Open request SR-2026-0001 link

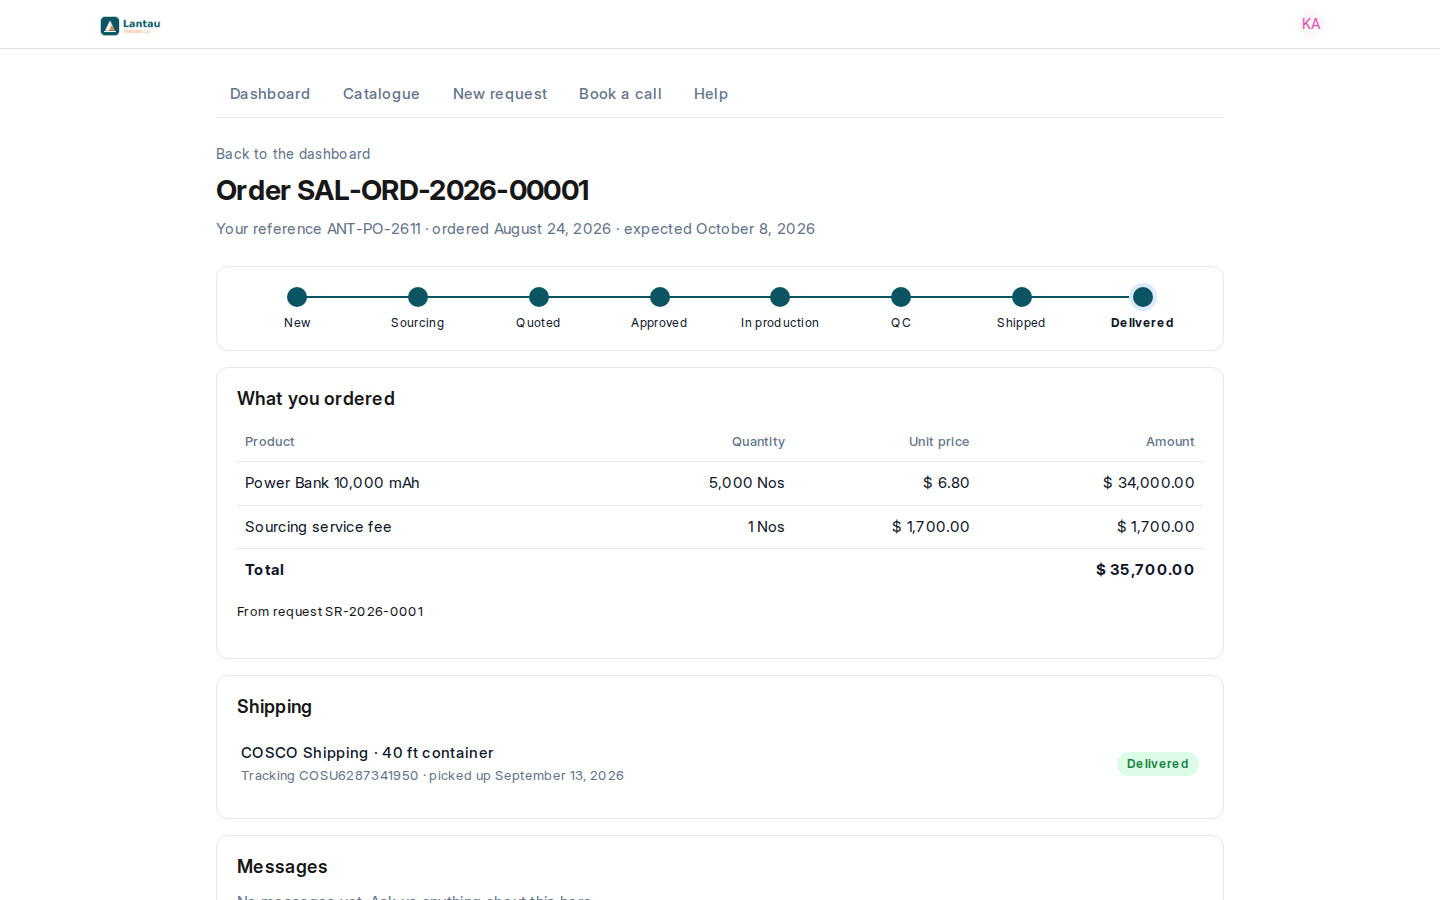tap(374, 612)
